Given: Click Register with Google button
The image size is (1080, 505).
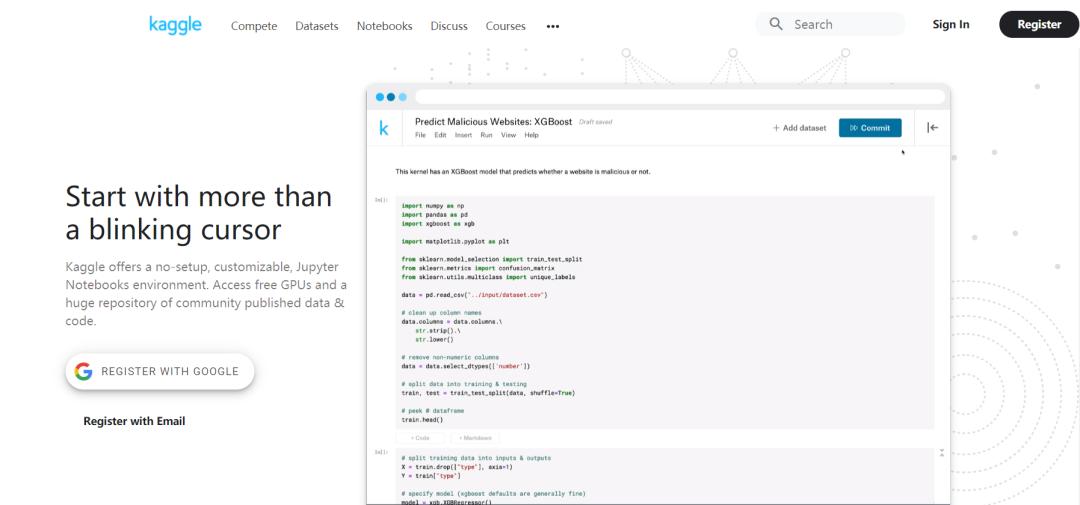Looking at the screenshot, I should click(160, 371).
